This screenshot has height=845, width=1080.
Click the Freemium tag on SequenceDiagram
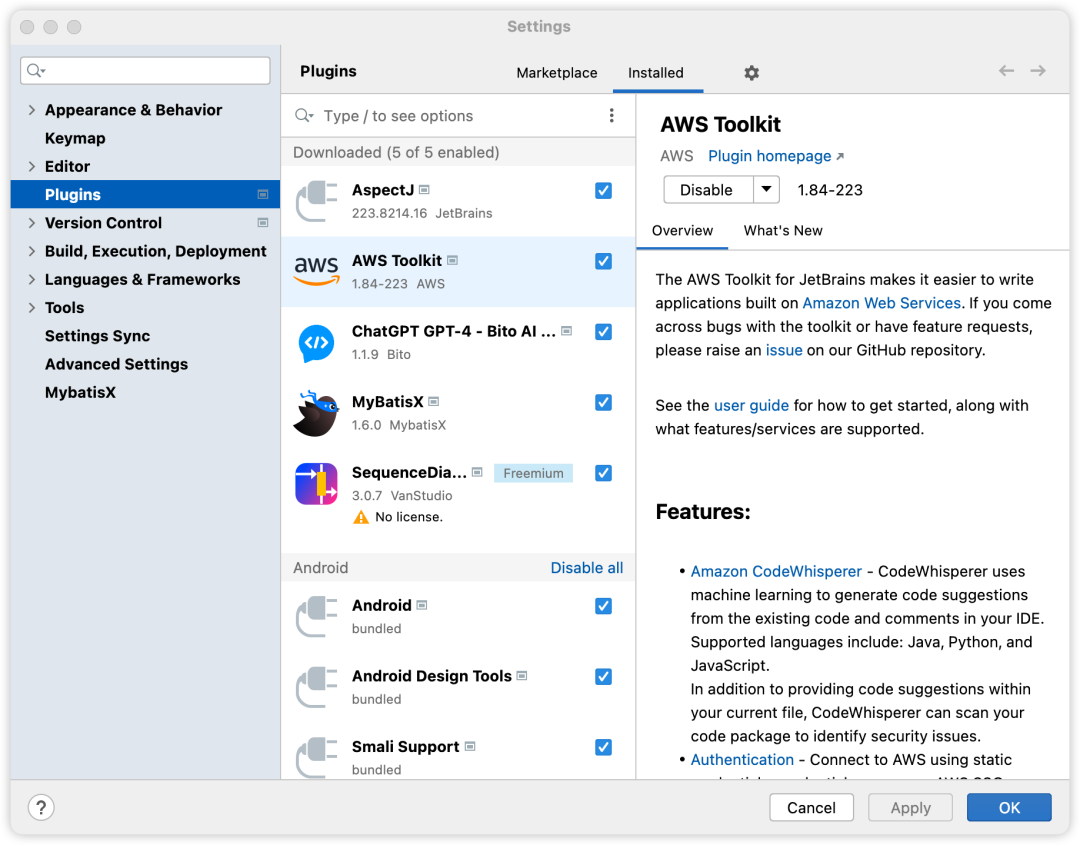[533, 473]
